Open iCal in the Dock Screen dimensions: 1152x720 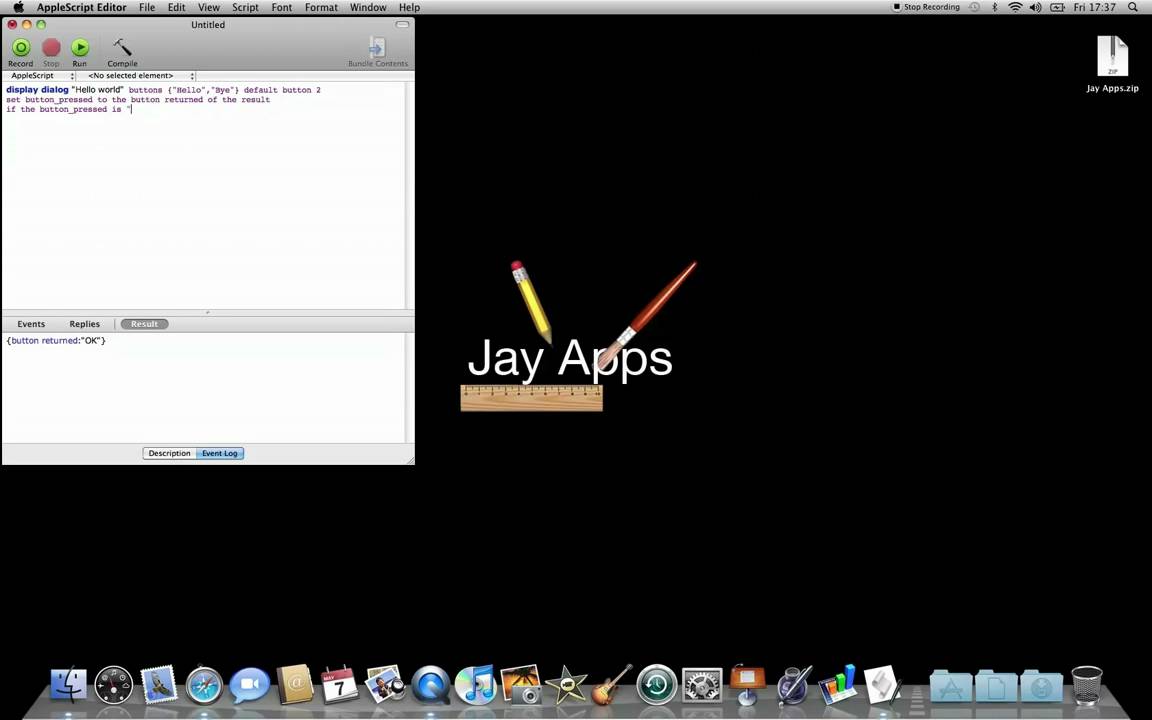[339, 685]
